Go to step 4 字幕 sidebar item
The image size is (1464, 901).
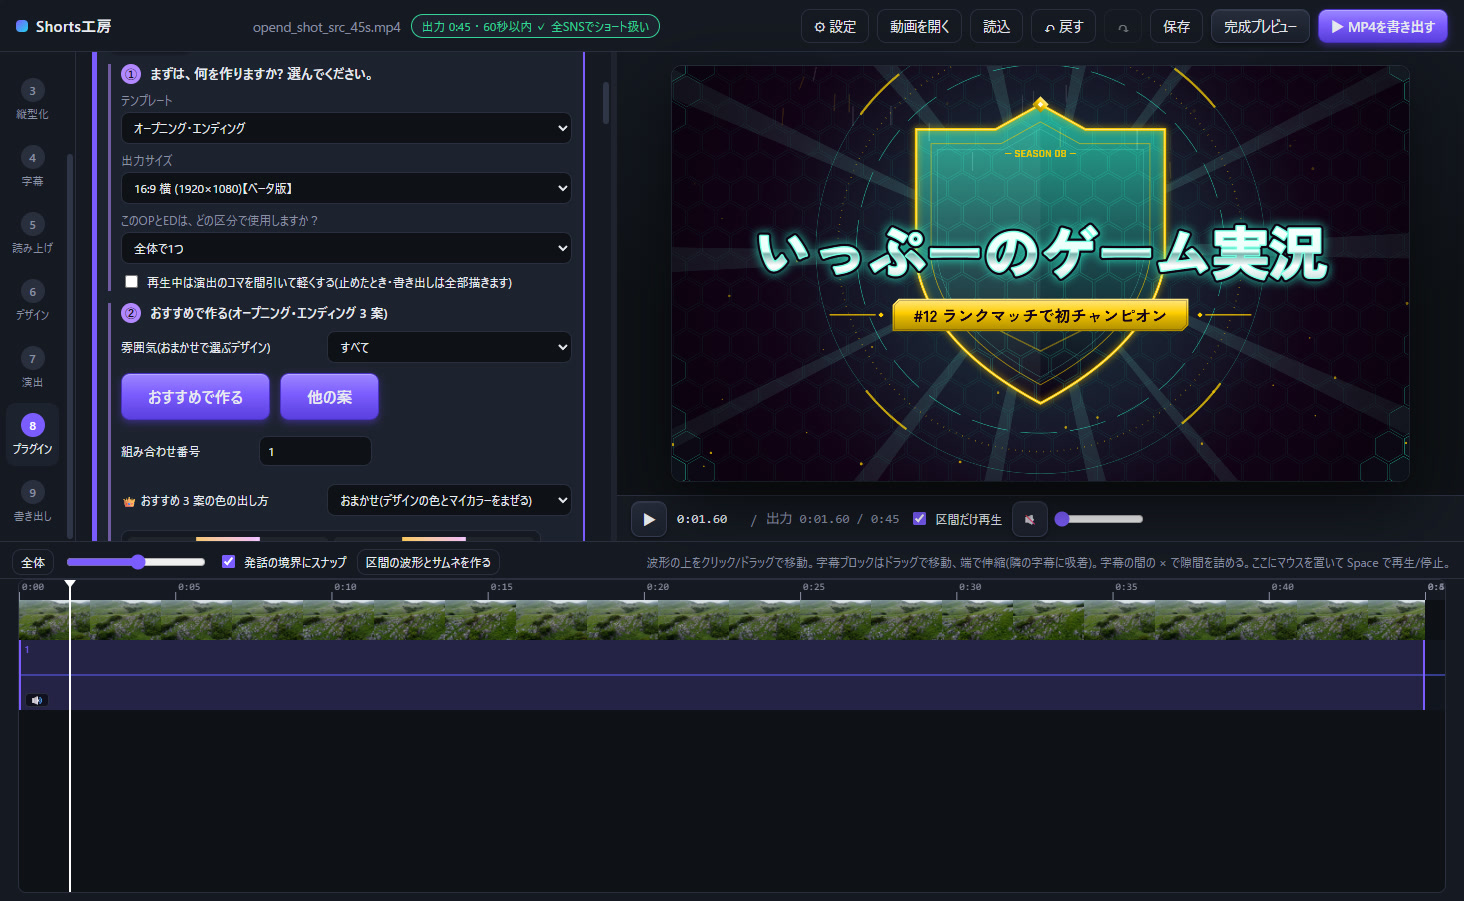(x=32, y=167)
